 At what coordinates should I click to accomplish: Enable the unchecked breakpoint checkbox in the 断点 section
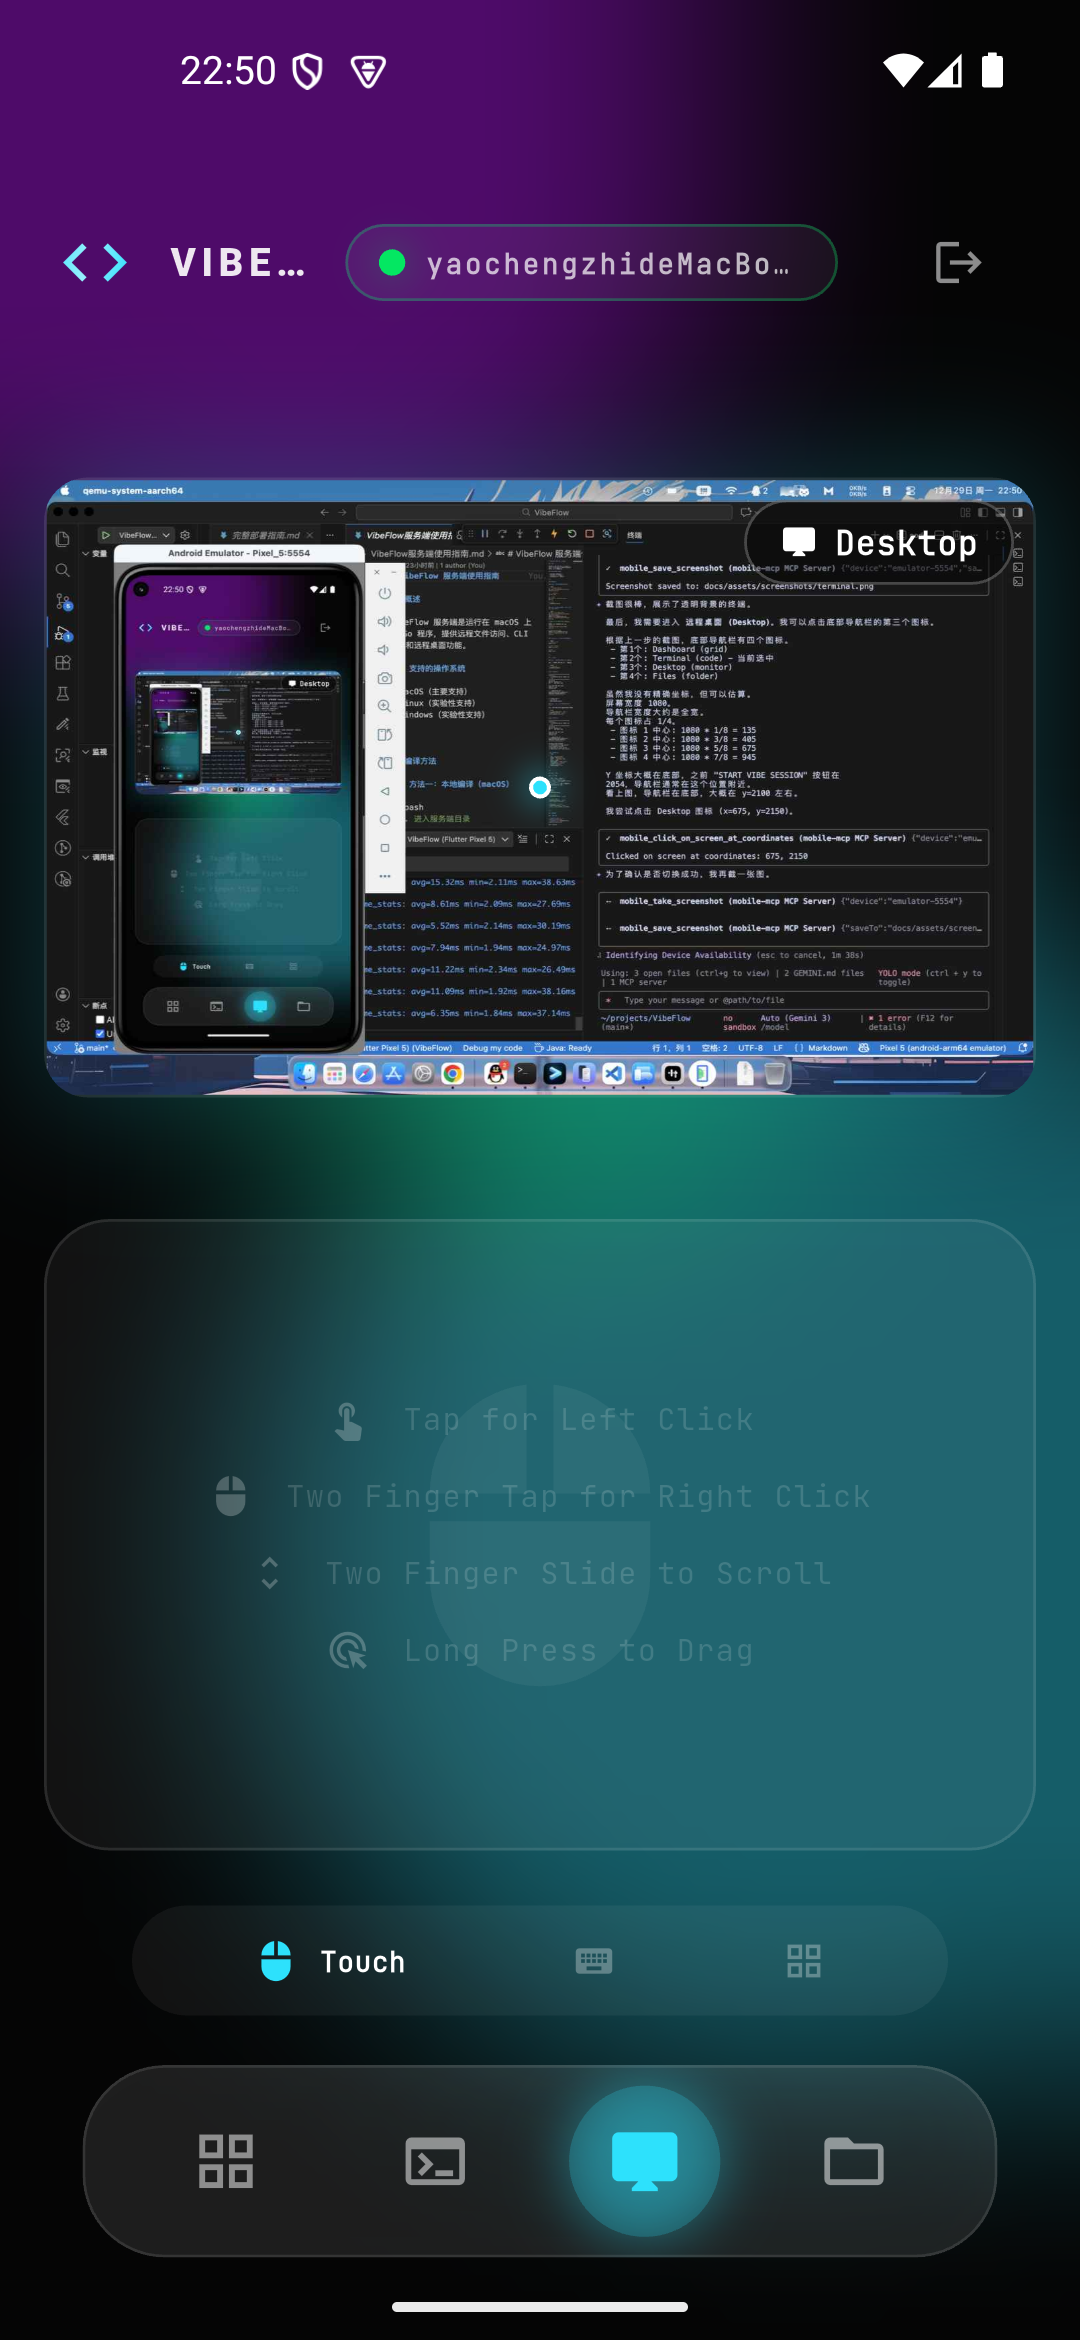tap(100, 1019)
